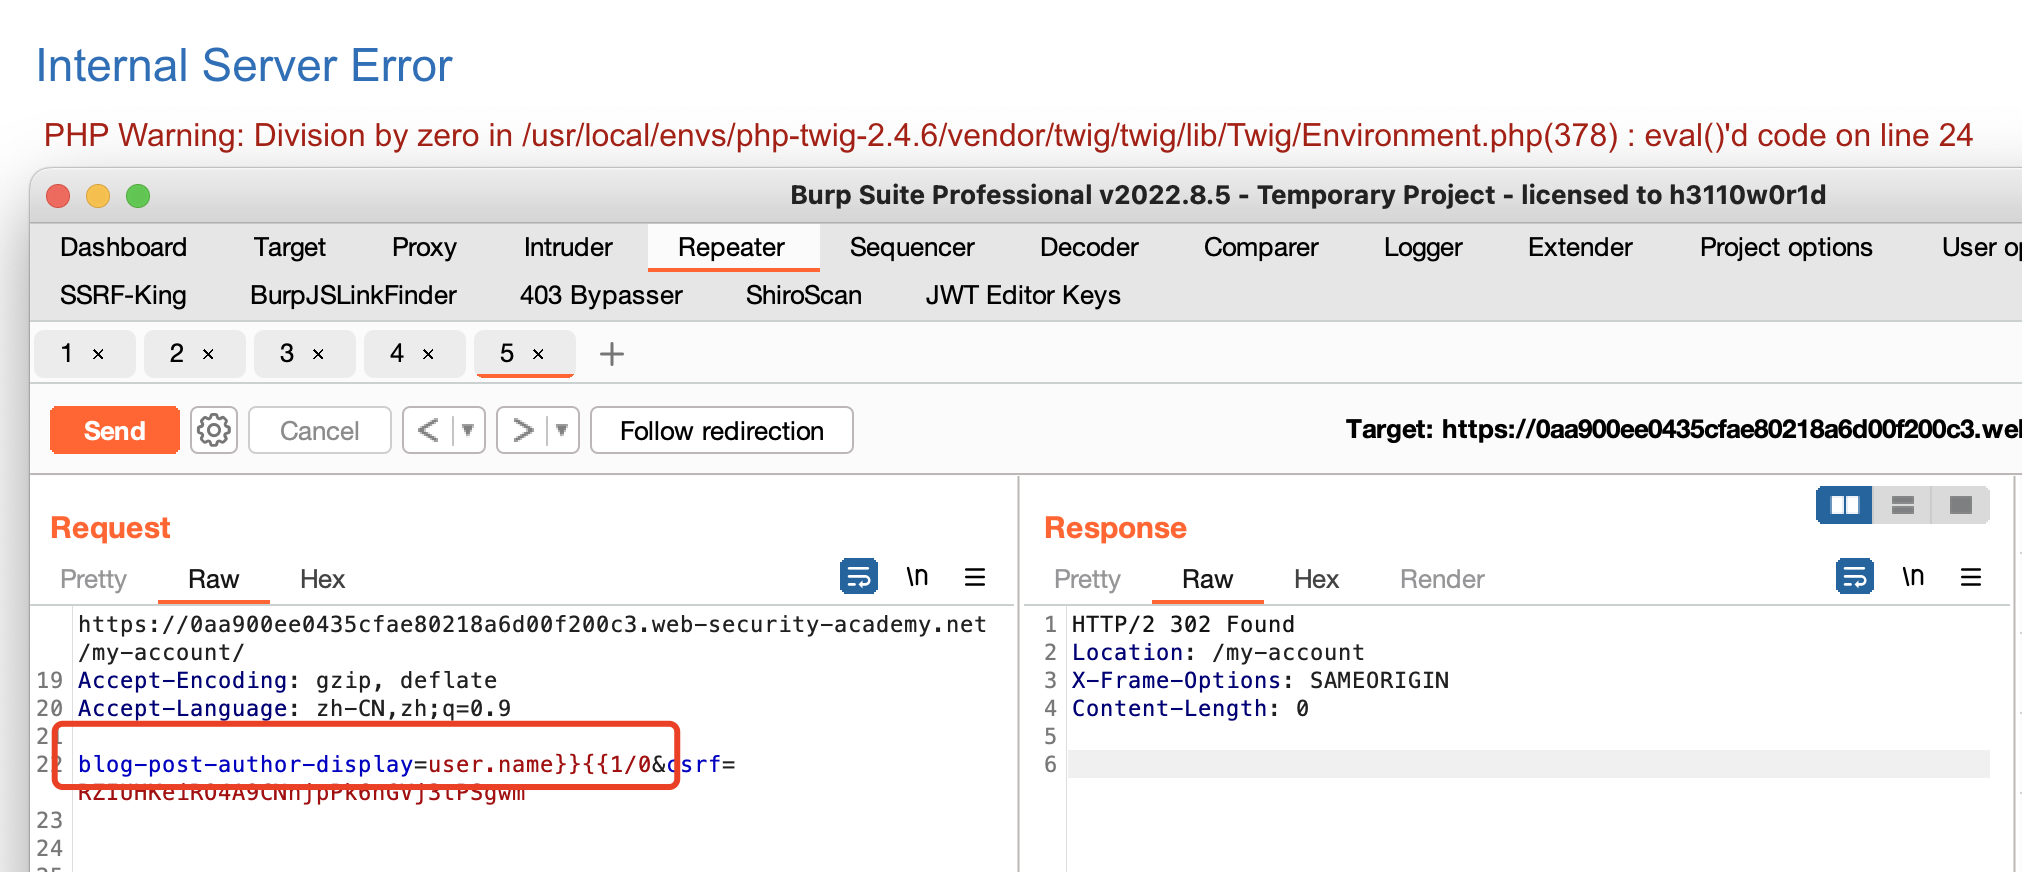
Task: Expand the history forward dropdown arrow
Action: pos(562,430)
